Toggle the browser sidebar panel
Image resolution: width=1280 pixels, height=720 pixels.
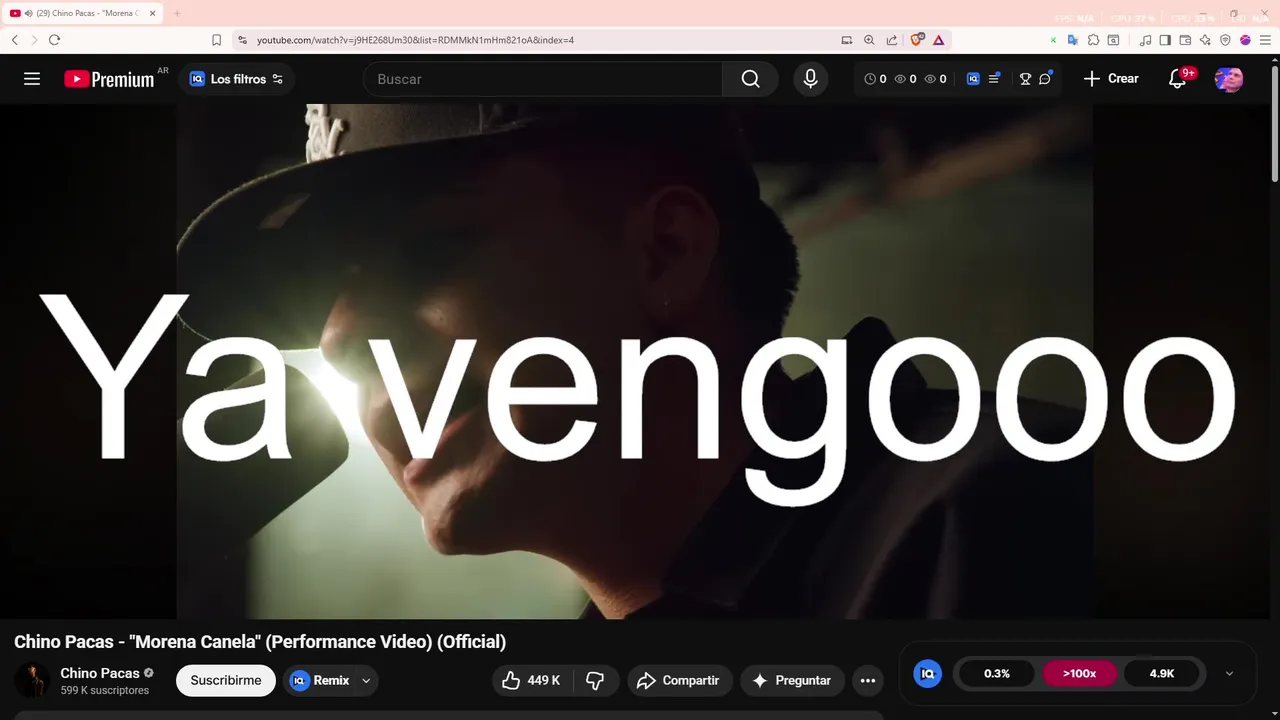tap(1165, 40)
